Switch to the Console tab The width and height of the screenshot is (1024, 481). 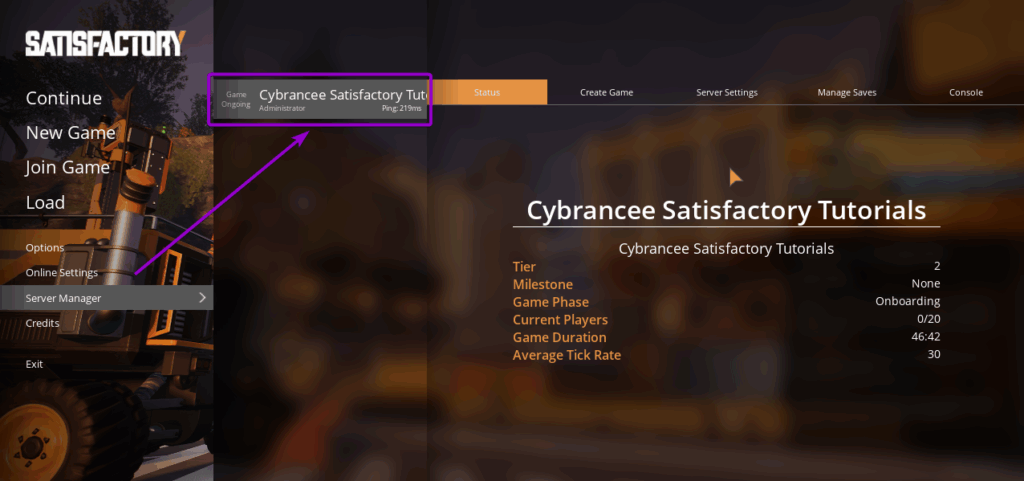pyautogui.click(x=965, y=93)
